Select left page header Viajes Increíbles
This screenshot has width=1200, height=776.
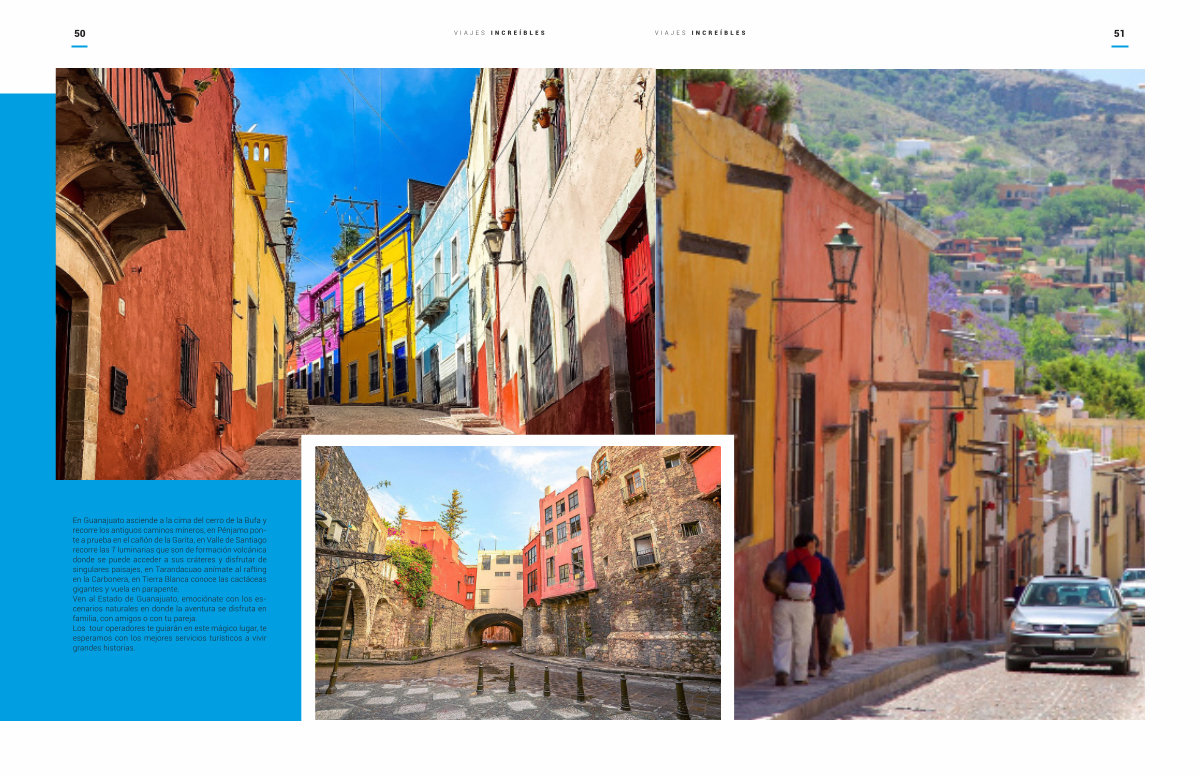[x=500, y=33]
